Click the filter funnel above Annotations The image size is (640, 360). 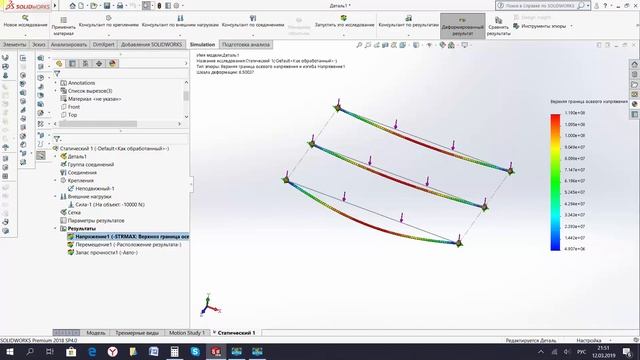pos(57,74)
